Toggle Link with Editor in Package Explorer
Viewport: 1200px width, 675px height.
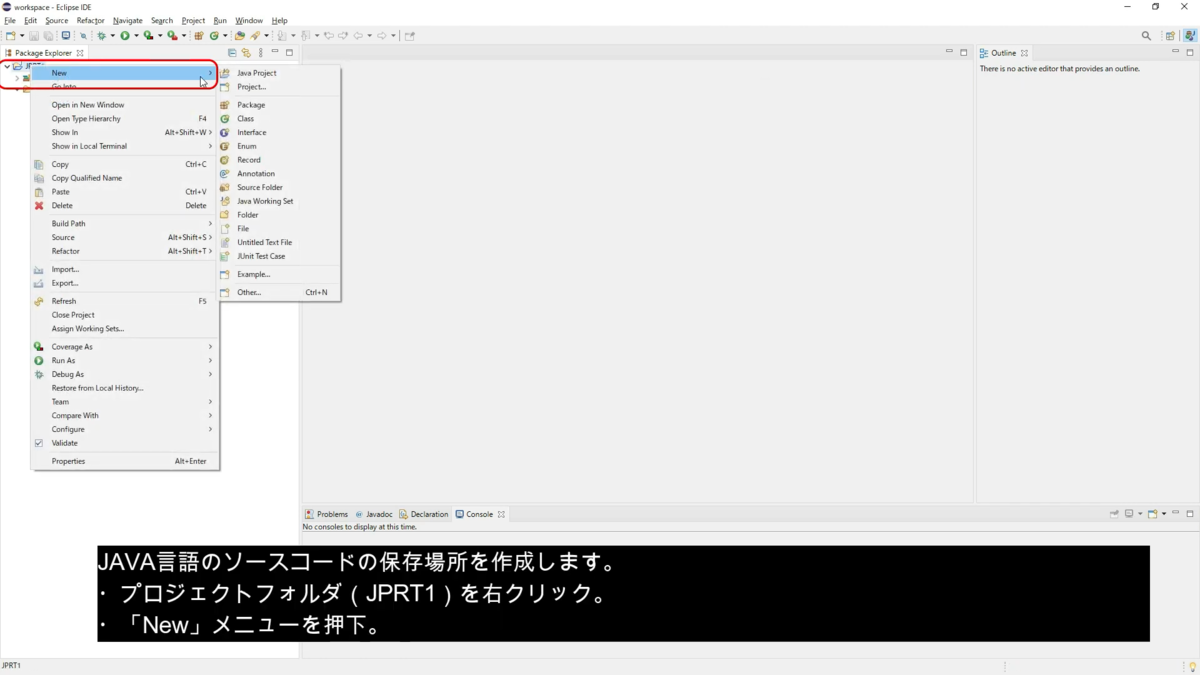pyautogui.click(x=246, y=52)
